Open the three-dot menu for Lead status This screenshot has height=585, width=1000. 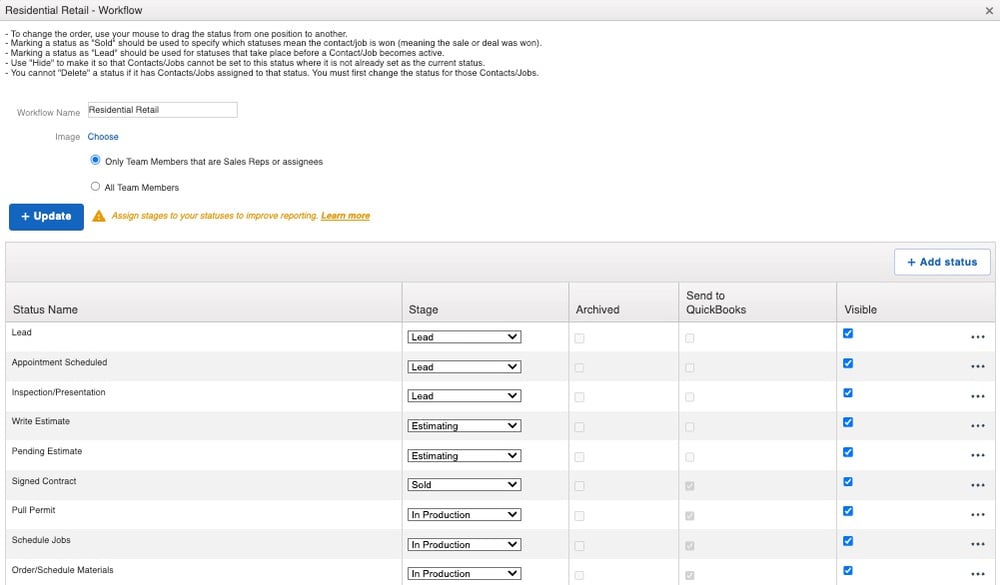(x=977, y=337)
